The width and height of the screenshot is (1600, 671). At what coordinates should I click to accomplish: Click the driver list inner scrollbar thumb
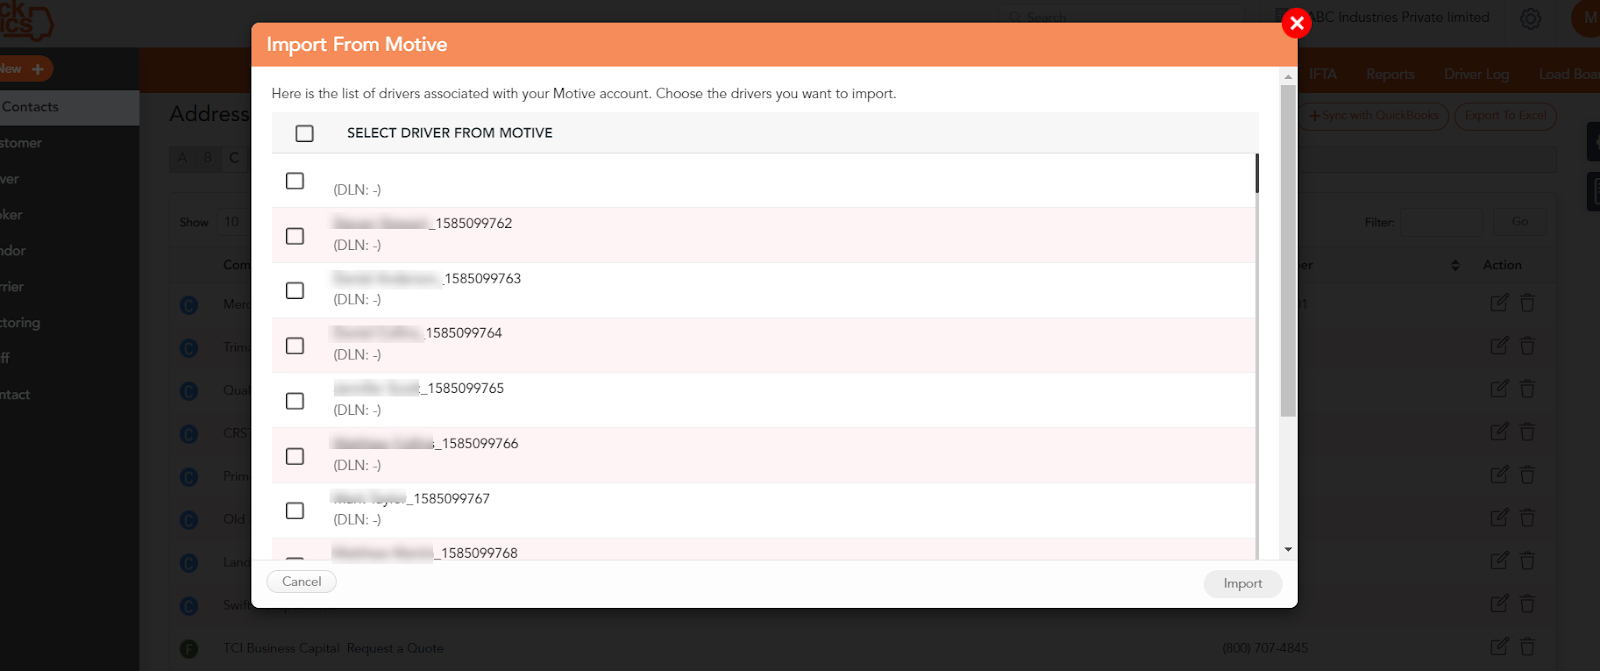(x=1256, y=173)
